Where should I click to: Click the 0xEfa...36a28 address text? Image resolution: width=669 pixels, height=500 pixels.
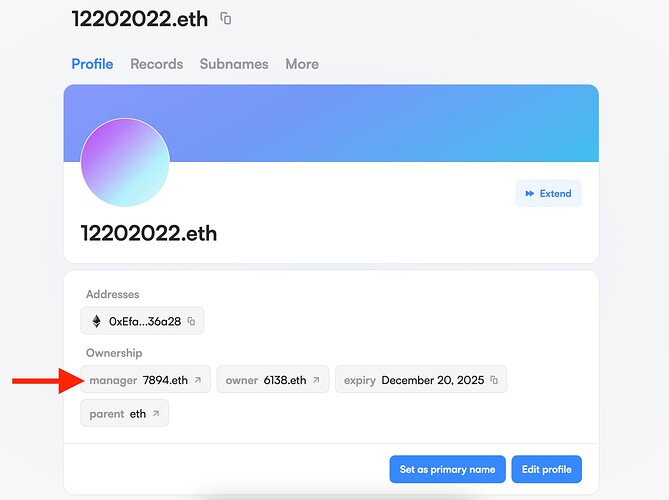click(145, 321)
